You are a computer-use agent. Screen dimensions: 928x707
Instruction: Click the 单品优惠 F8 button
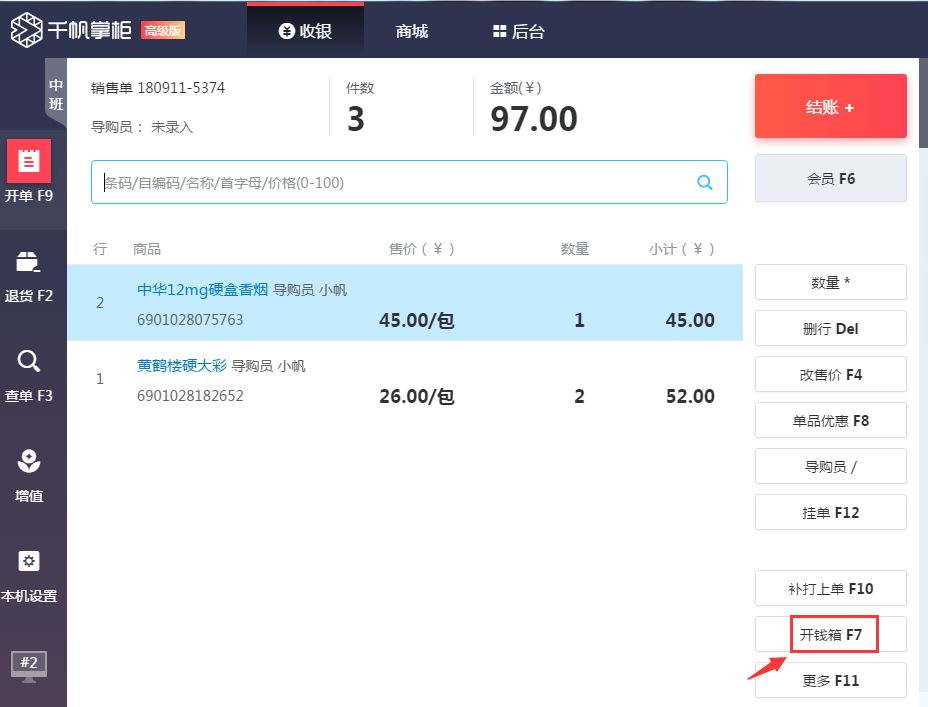click(830, 421)
